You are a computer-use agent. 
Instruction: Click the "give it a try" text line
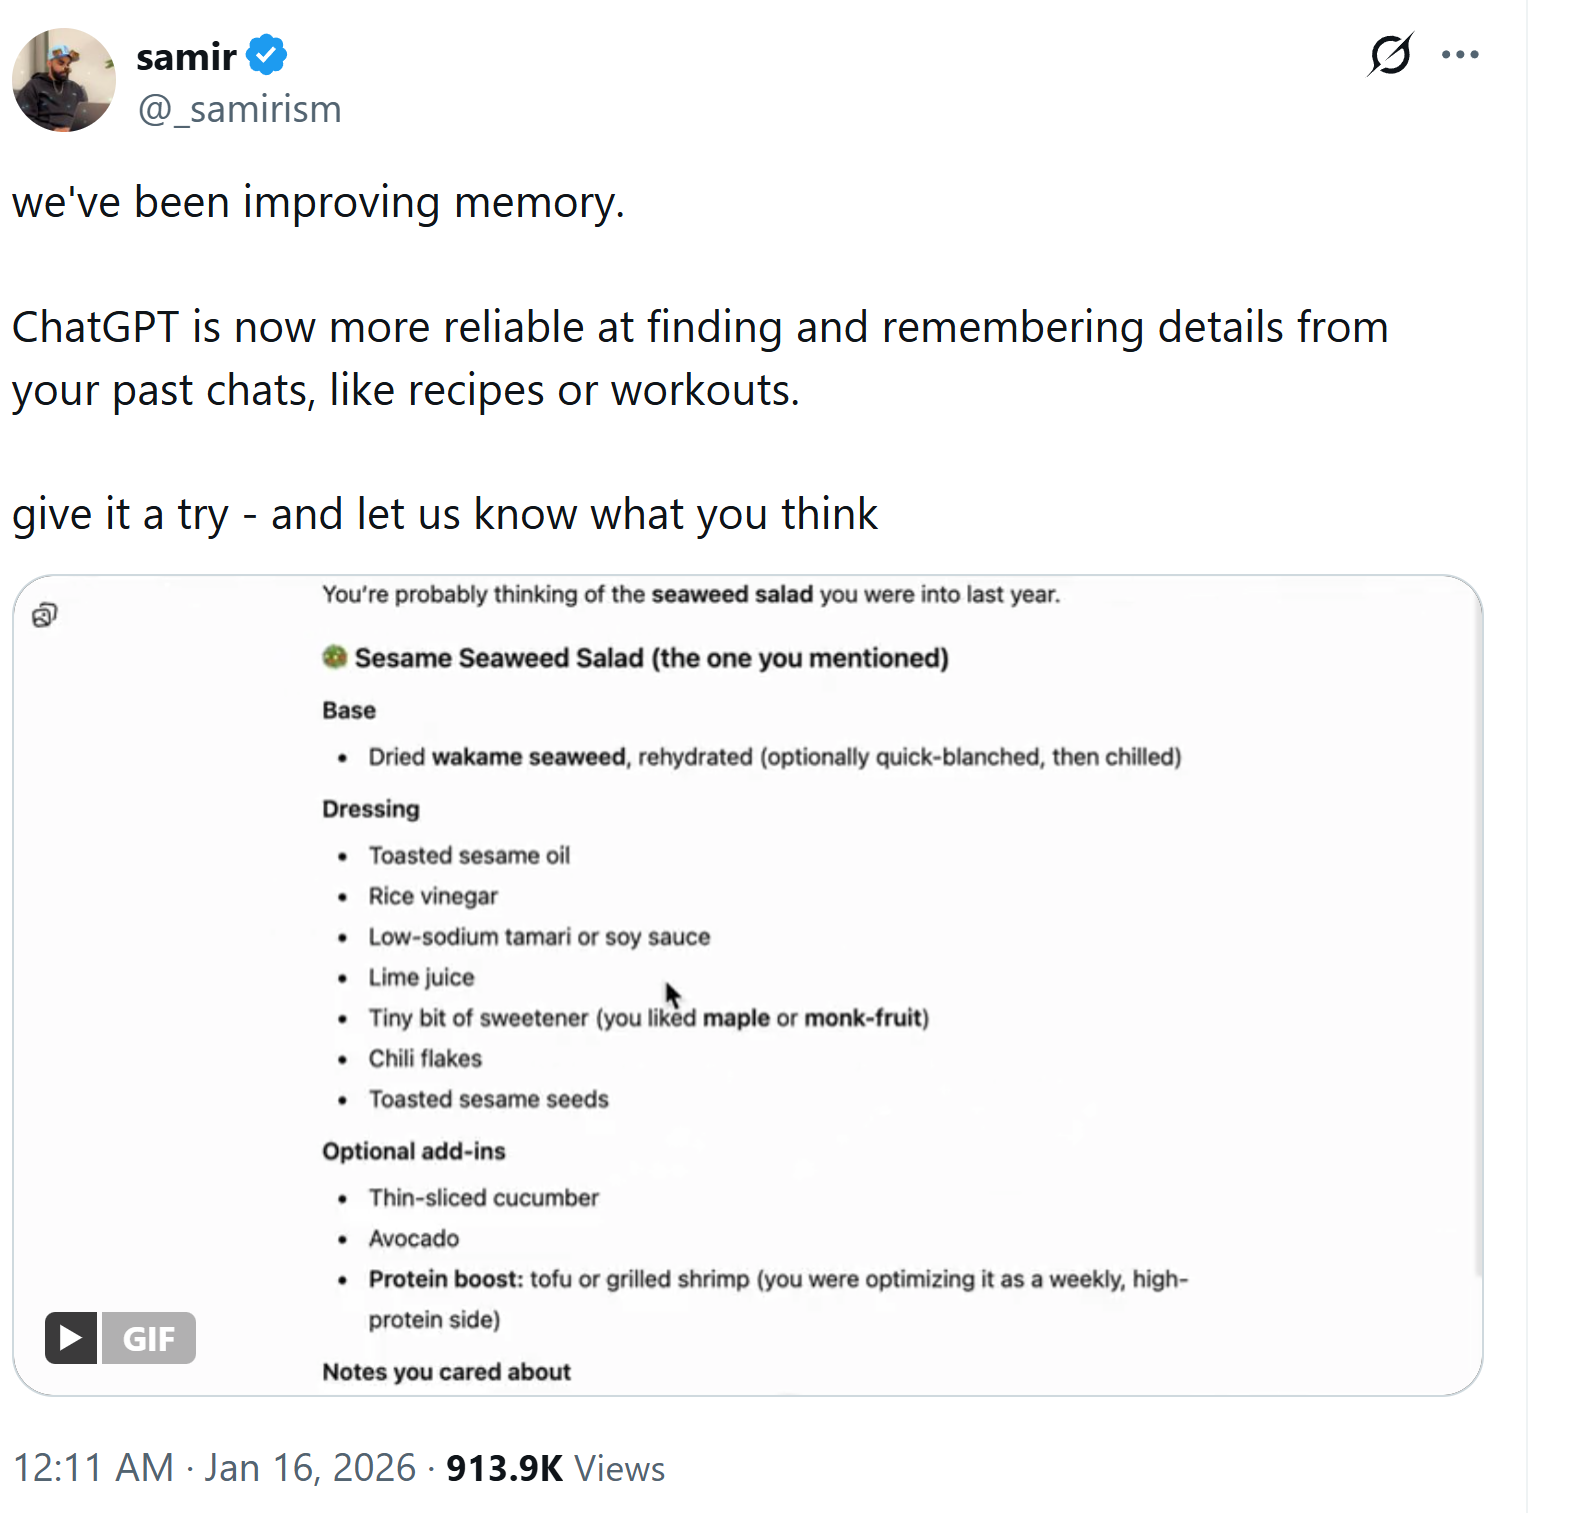tap(444, 514)
